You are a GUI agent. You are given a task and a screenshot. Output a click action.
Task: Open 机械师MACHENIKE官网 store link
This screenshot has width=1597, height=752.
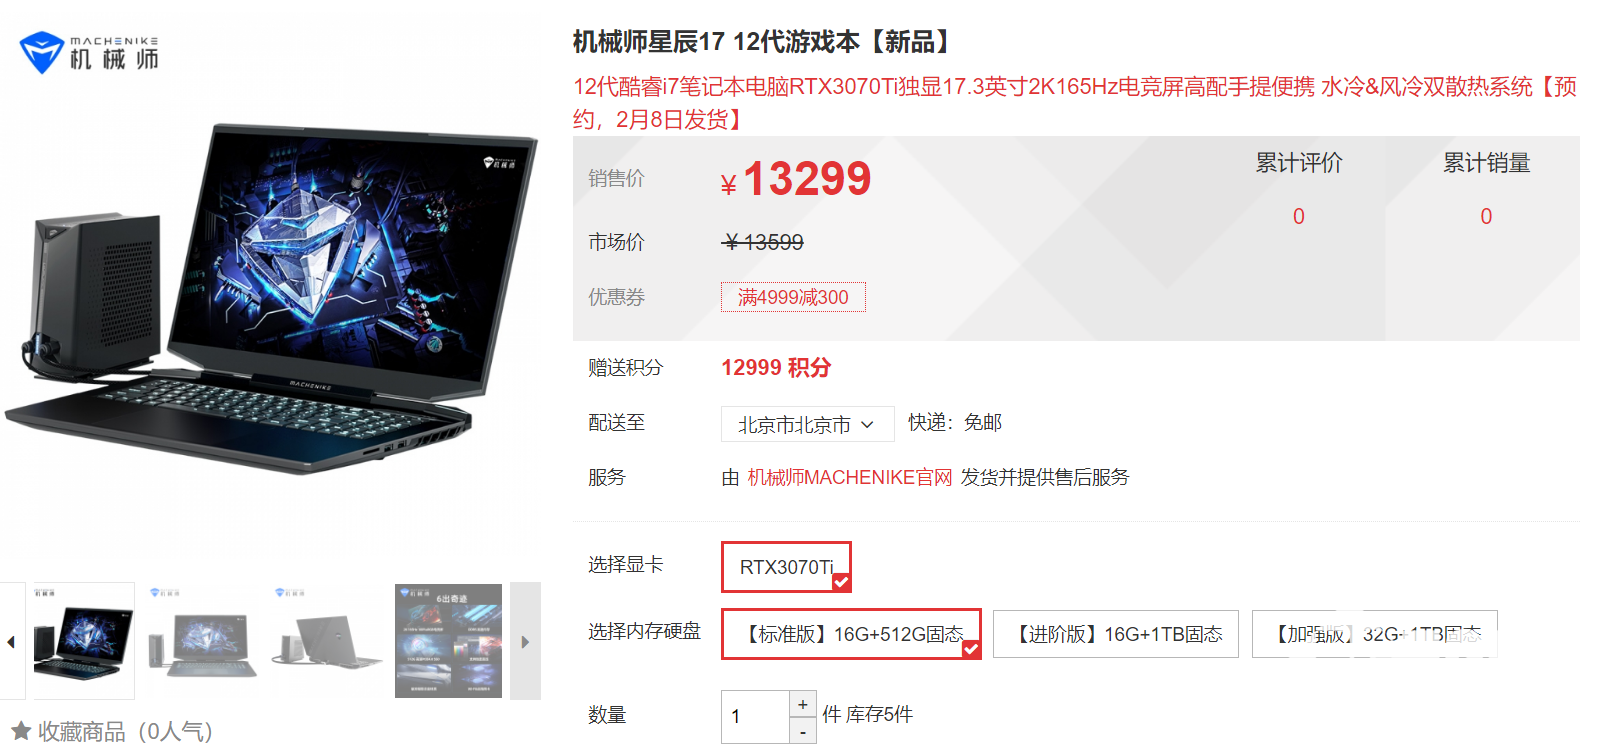(850, 477)
